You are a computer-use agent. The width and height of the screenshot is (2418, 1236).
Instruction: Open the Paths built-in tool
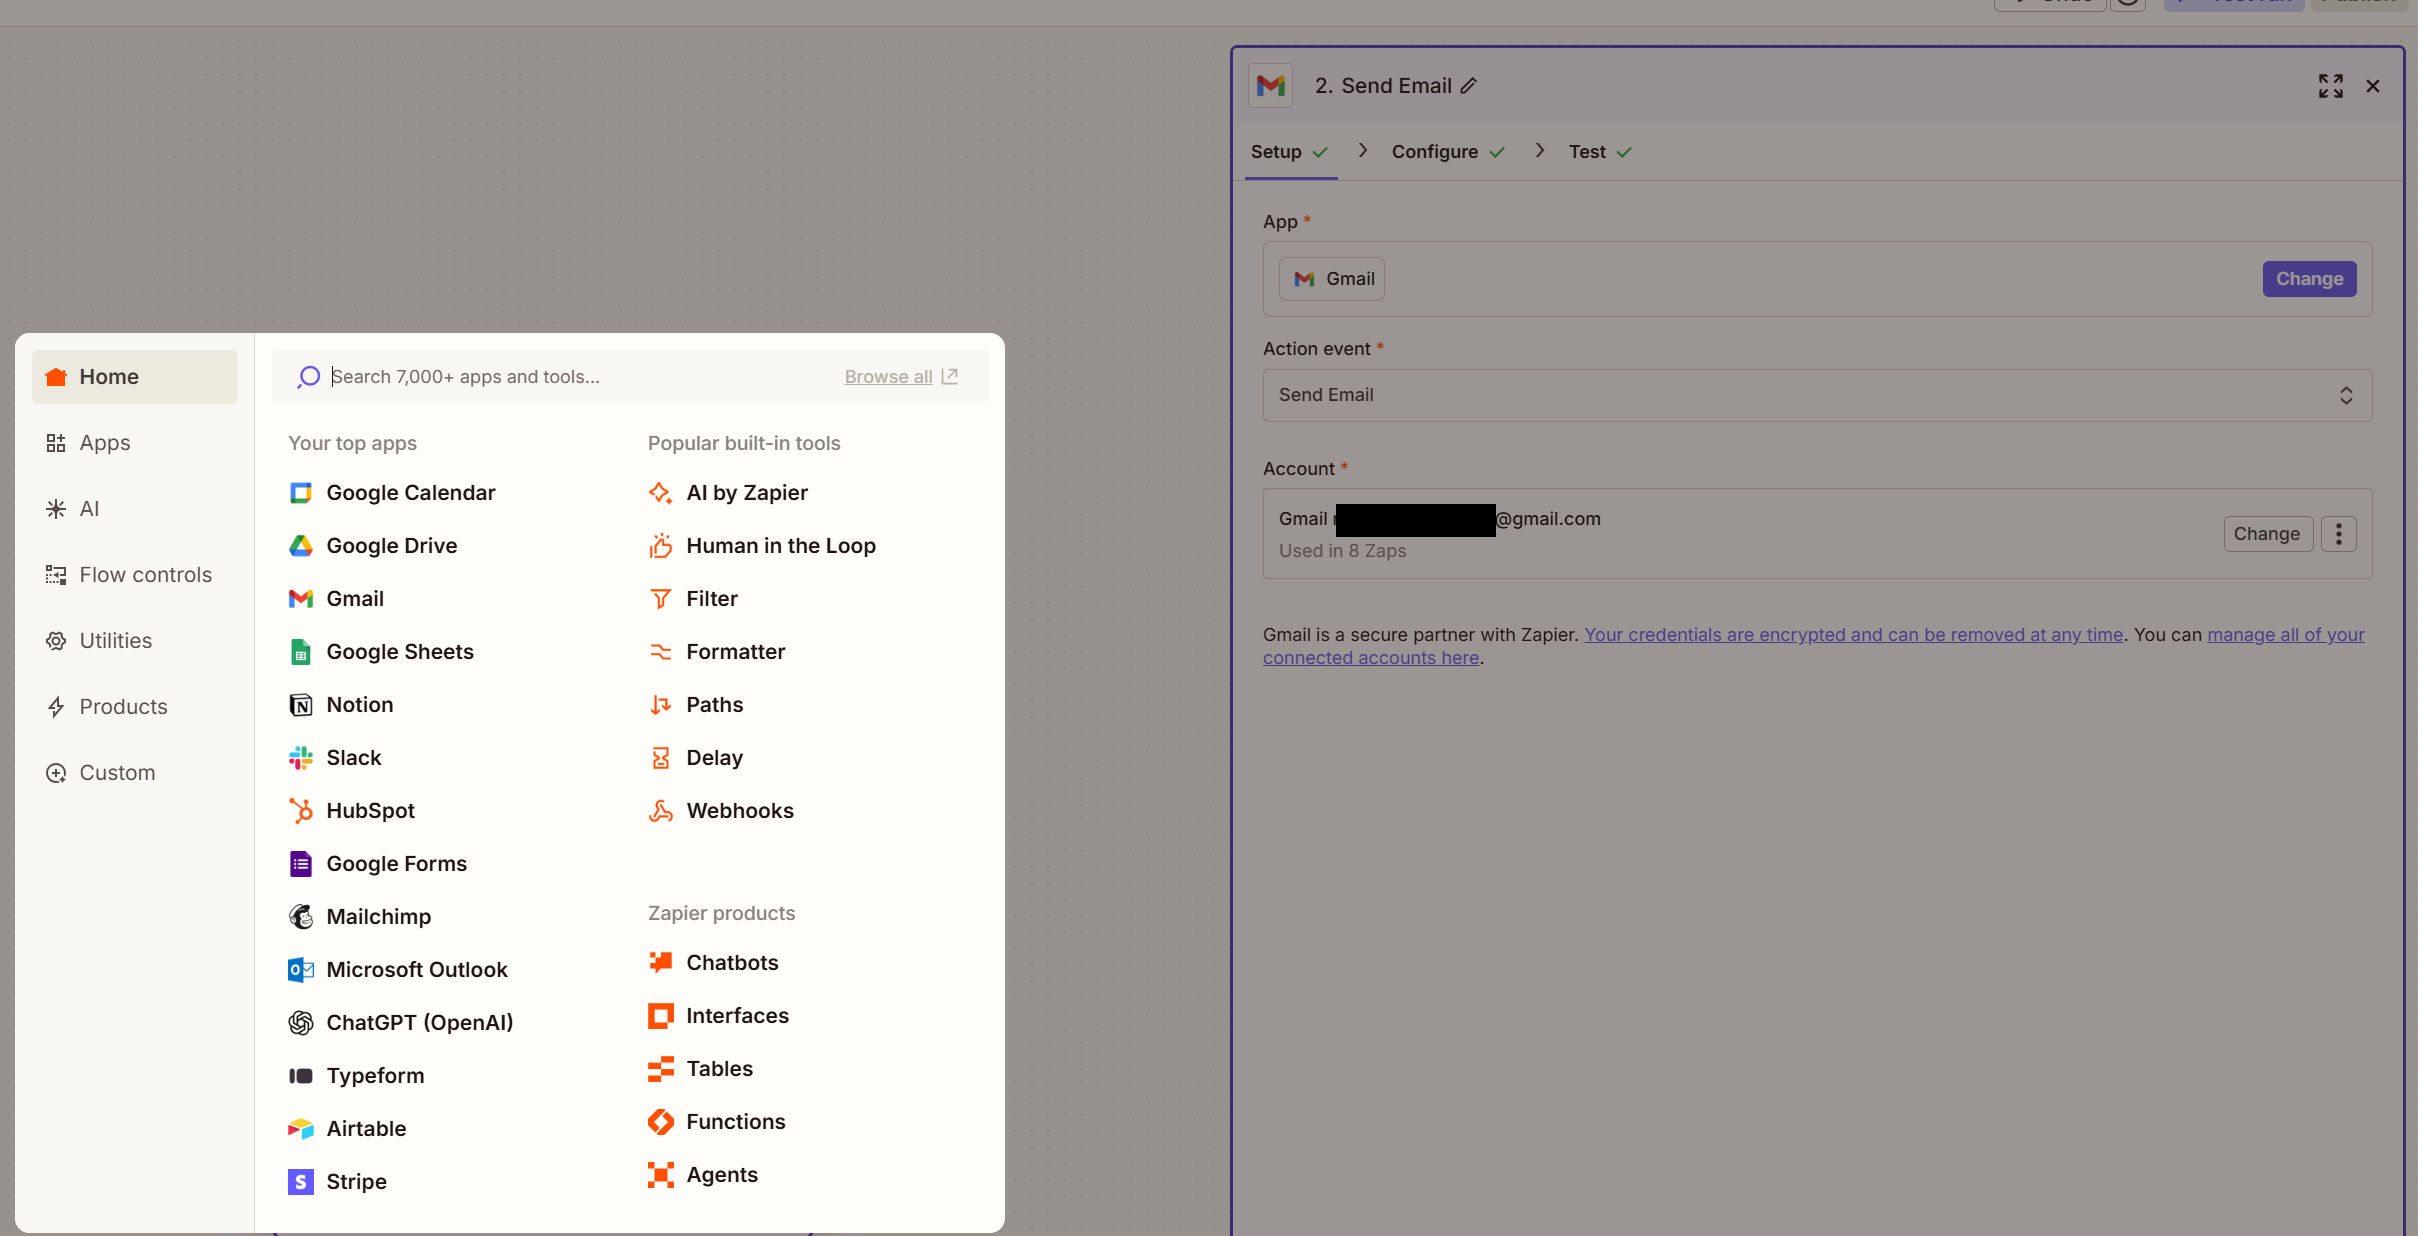point(714,704)
